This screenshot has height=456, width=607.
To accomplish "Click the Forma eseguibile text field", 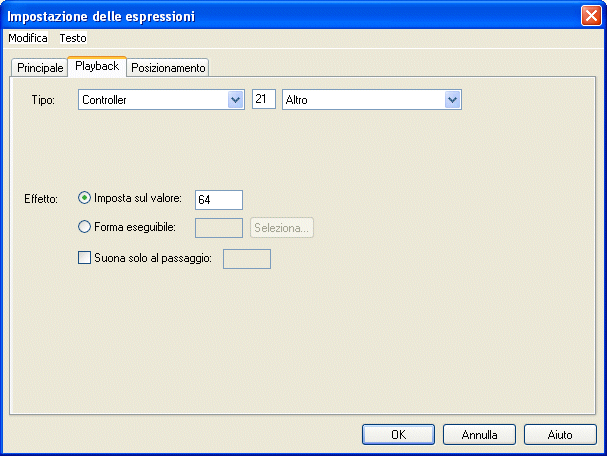I will [219, 228].
